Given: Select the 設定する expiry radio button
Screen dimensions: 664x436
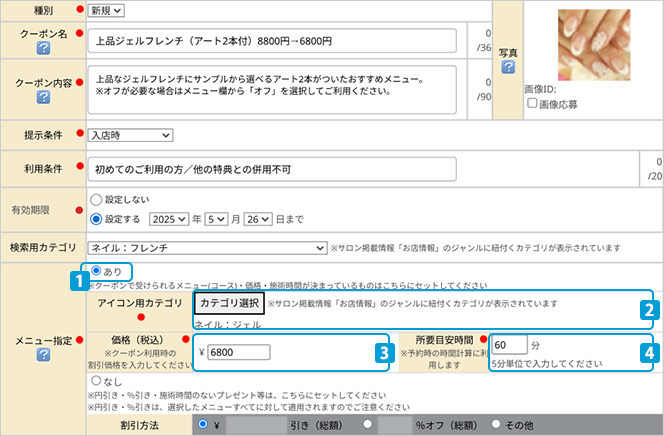Looking at the screenshot, I should 96,218.
